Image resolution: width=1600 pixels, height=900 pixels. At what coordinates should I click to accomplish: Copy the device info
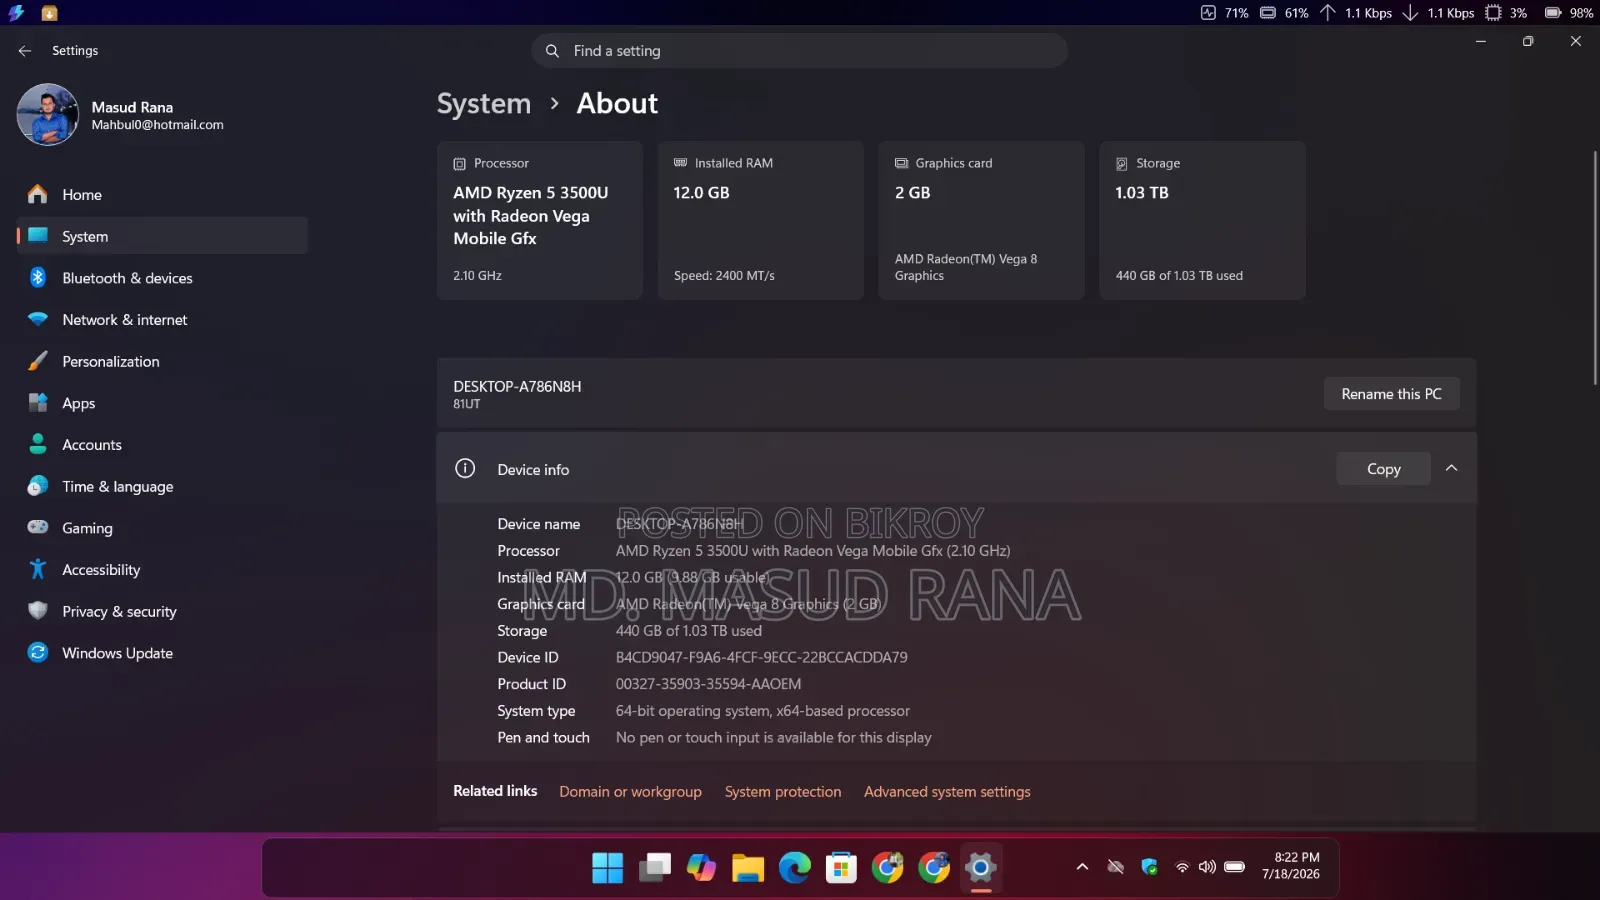click(1383, 469)
